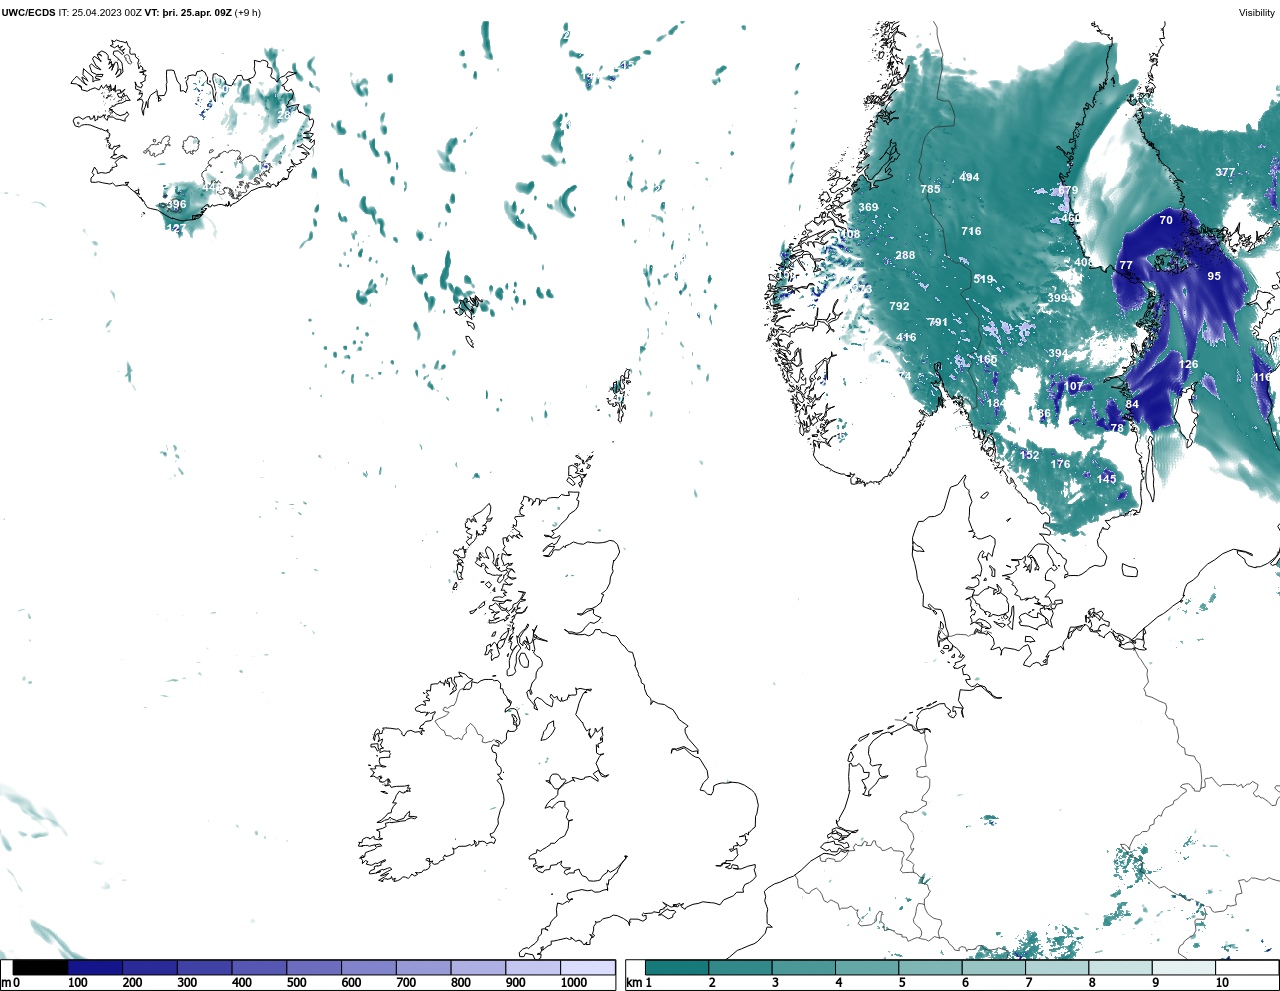Click the 'm' unit label of the left legend
The width and height of the screenshot is (1280, 991).
click(6, 983)
